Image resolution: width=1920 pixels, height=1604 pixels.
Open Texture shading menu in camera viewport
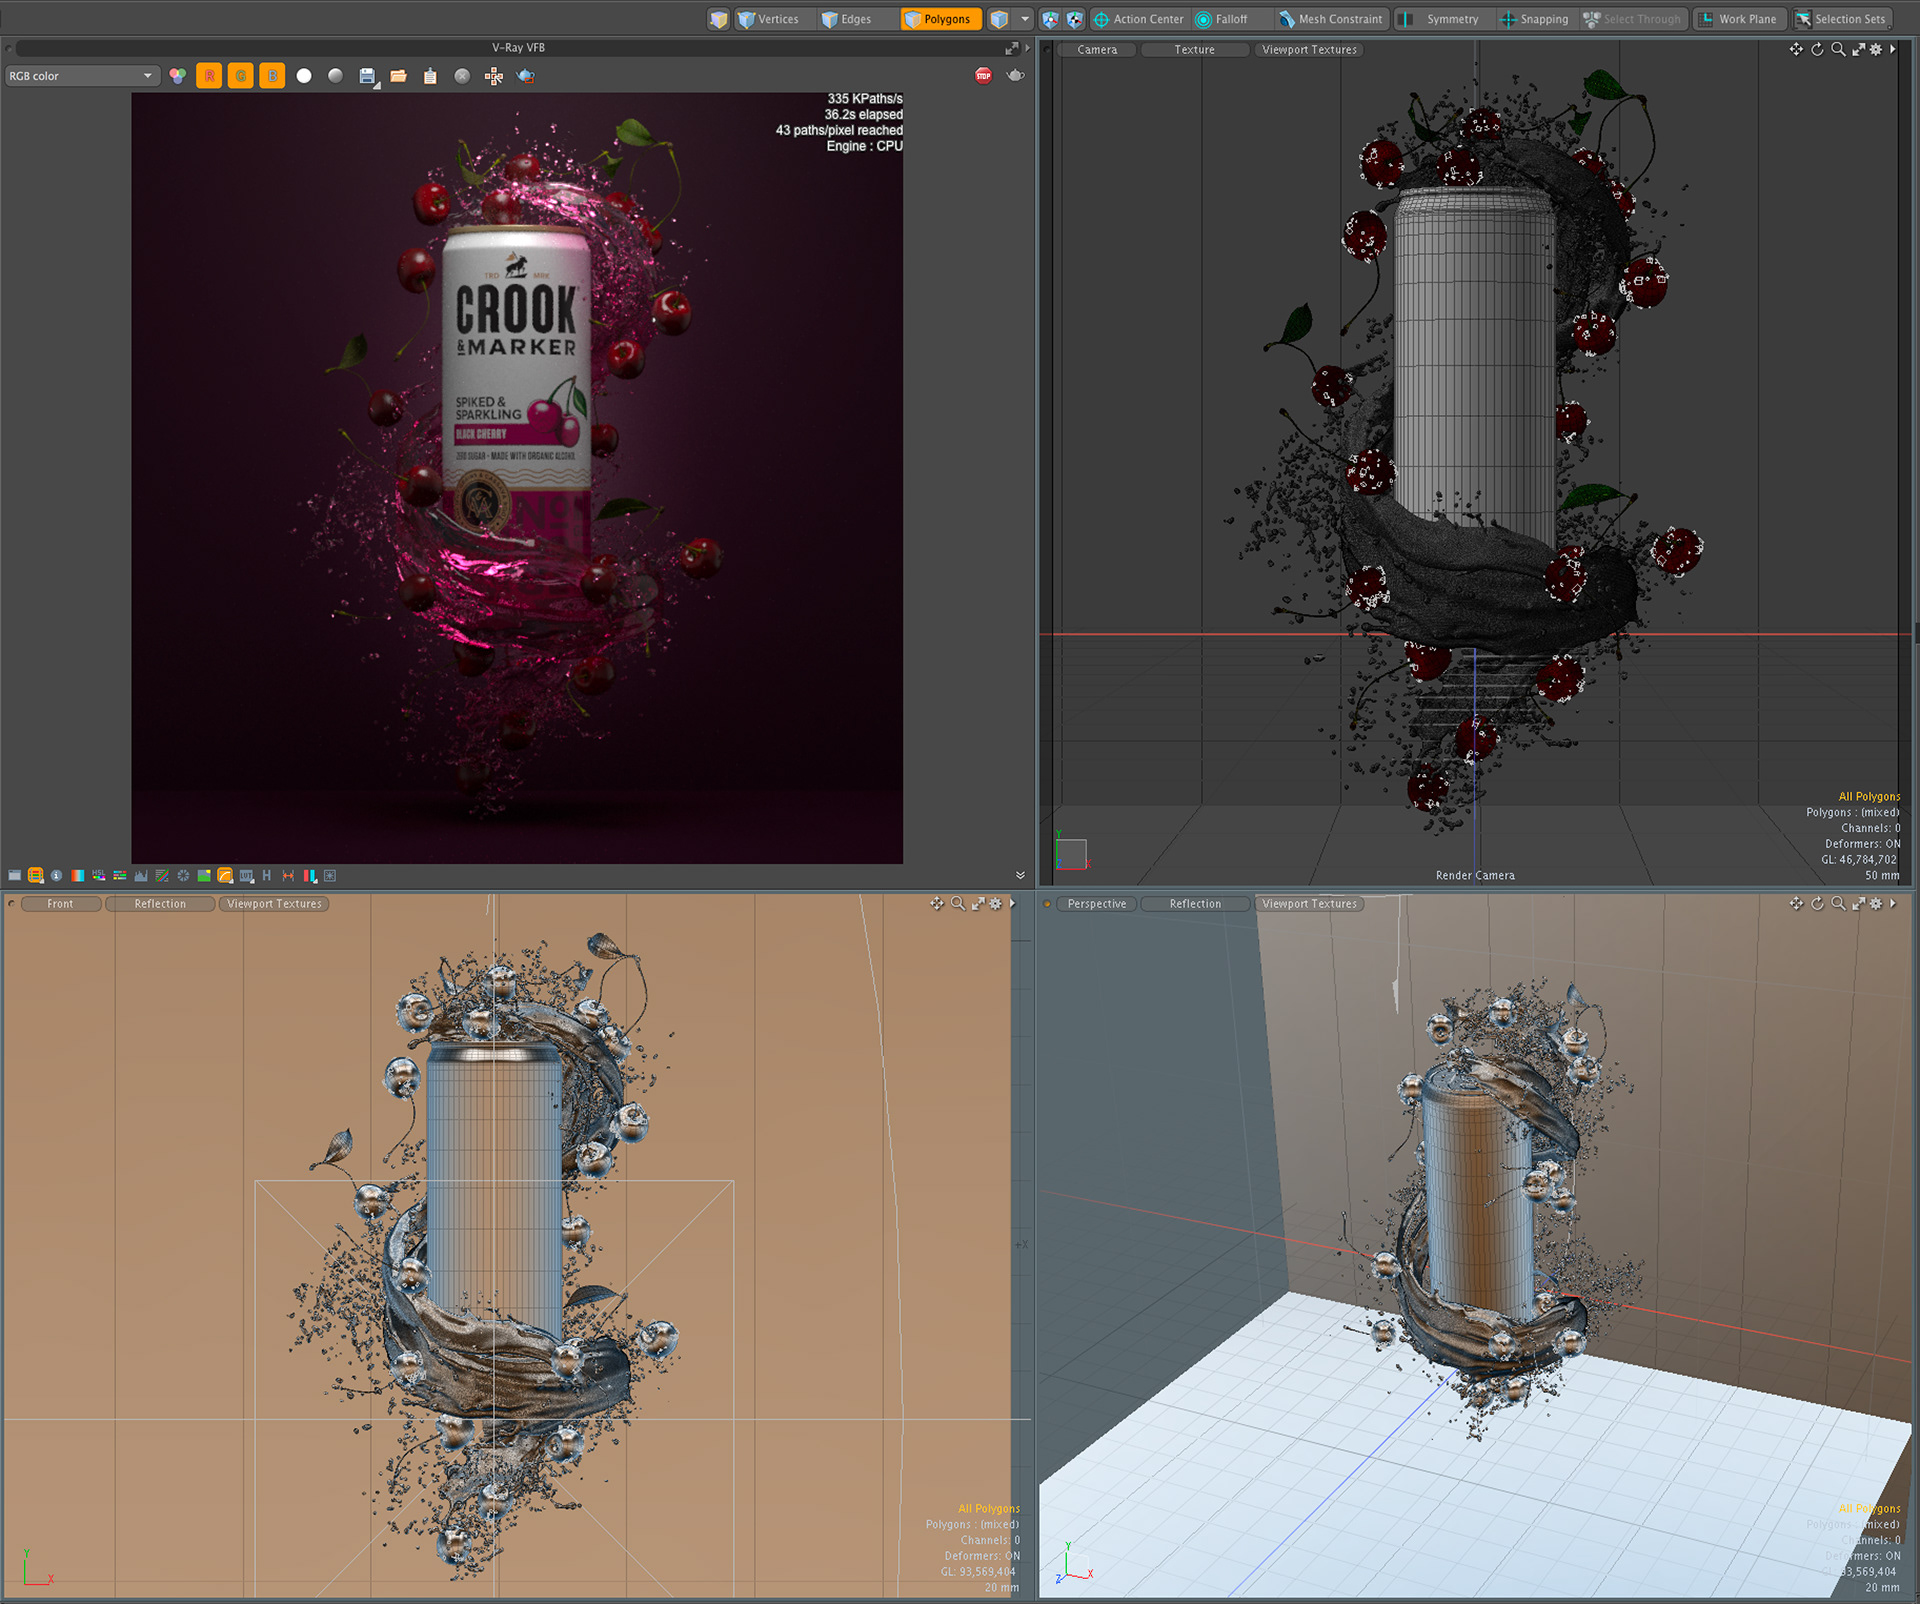1194,49
